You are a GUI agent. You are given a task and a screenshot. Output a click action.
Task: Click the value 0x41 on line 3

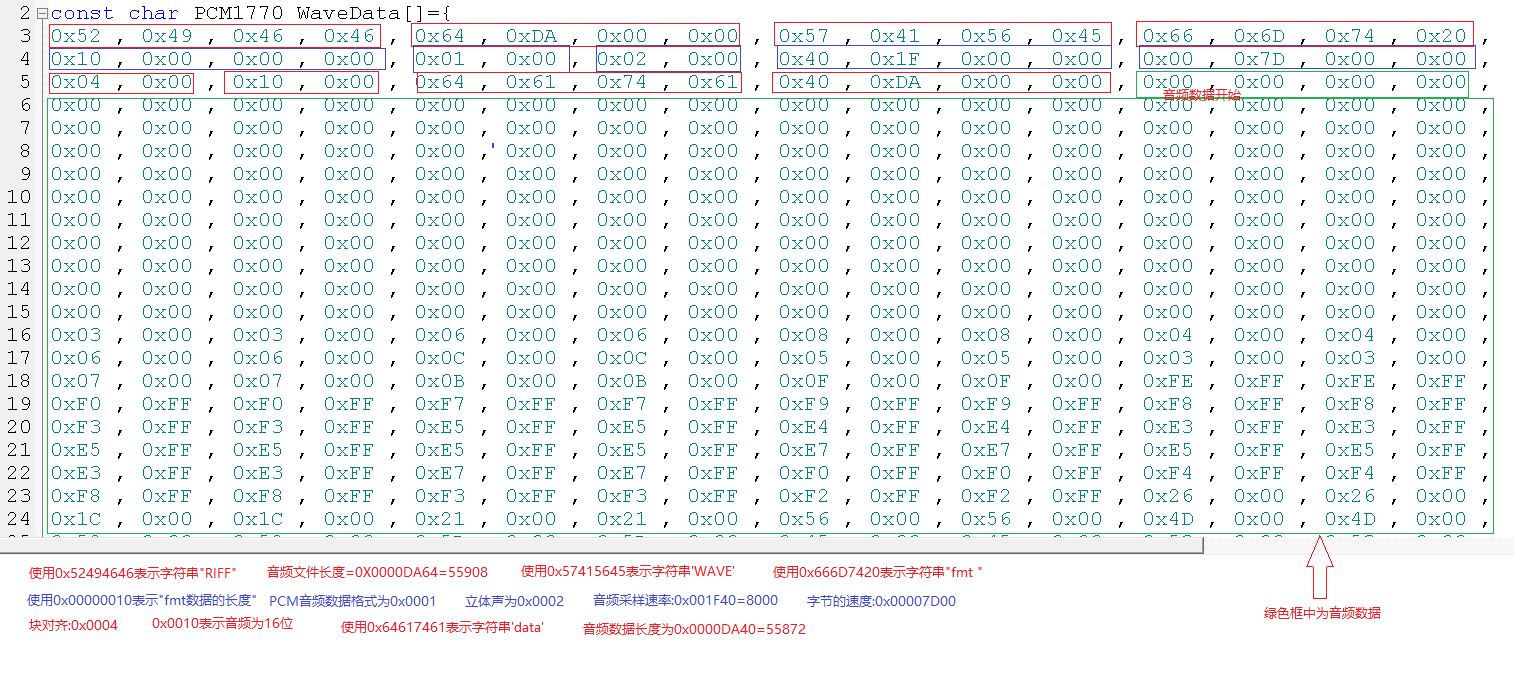[895, 36]
